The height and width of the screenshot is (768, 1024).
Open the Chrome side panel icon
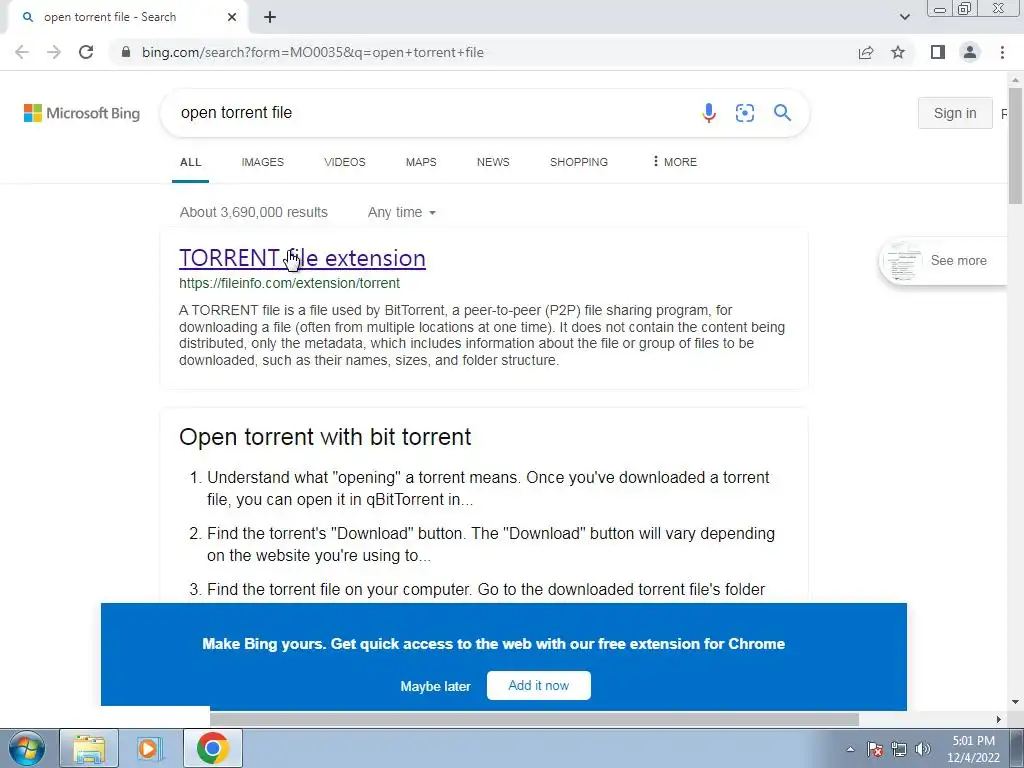point(938,52)
